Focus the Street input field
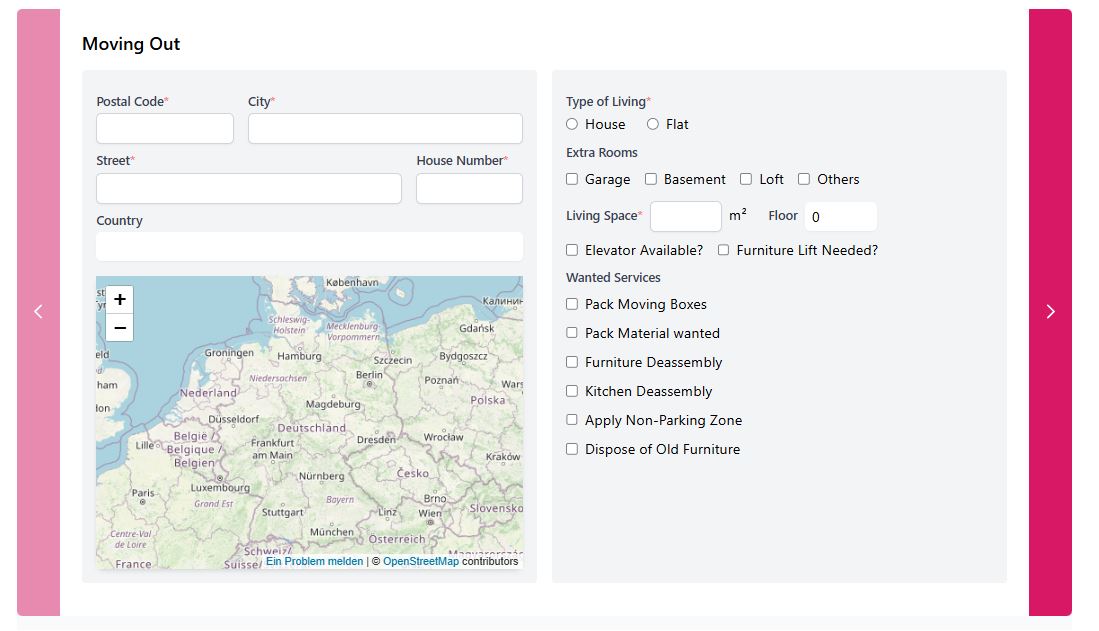 [x=249, y=189]
